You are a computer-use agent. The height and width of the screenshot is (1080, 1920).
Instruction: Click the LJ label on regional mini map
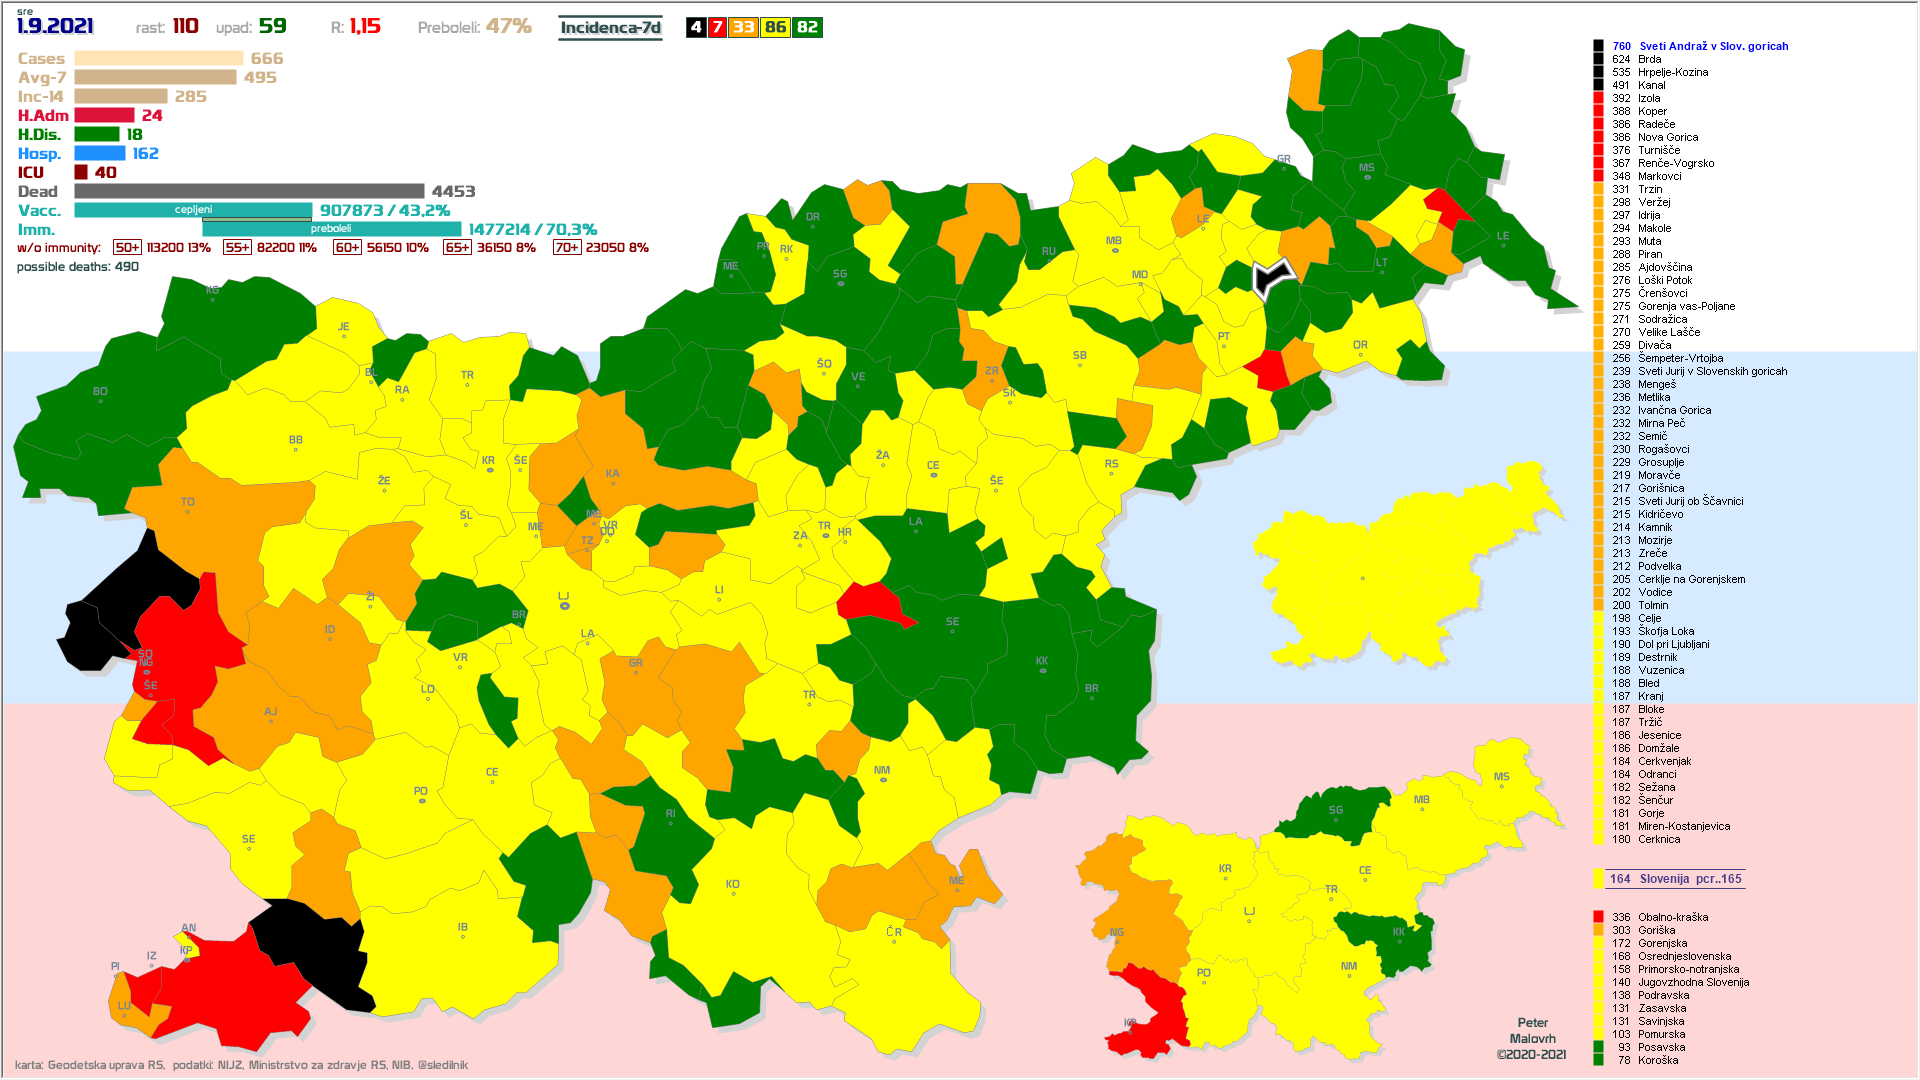[x=1249, y=911]
